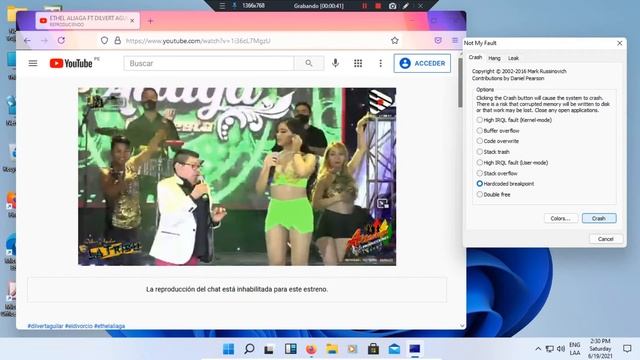Screen dimensions: 640x360
Task: Search with voice using microphone icon
Action: click(x=335, y=63)
